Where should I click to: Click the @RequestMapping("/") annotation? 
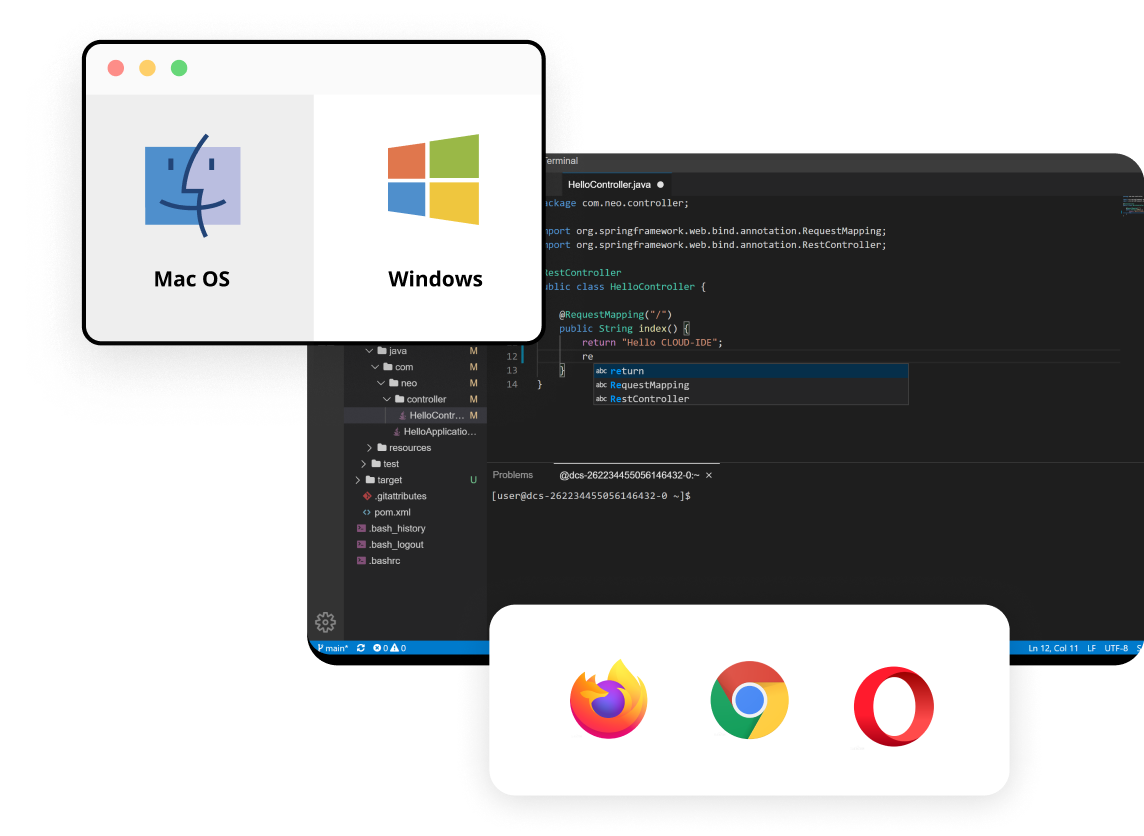(x=615, y=314)
